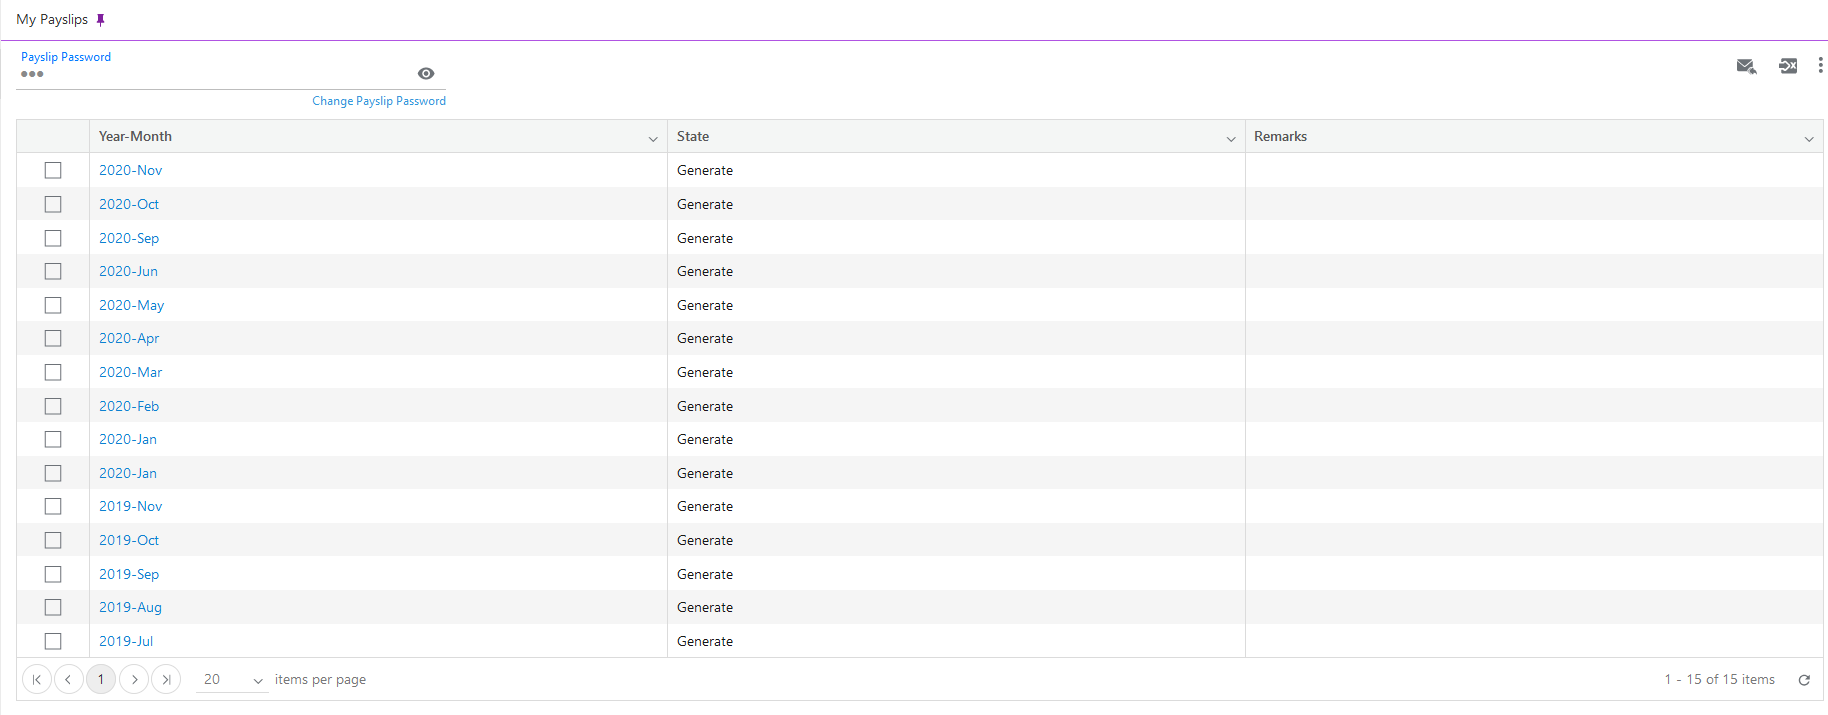Click the Change Payslip Password link
The width and height of the screenshot is (1828, 715).
click(x=379, y=101)
